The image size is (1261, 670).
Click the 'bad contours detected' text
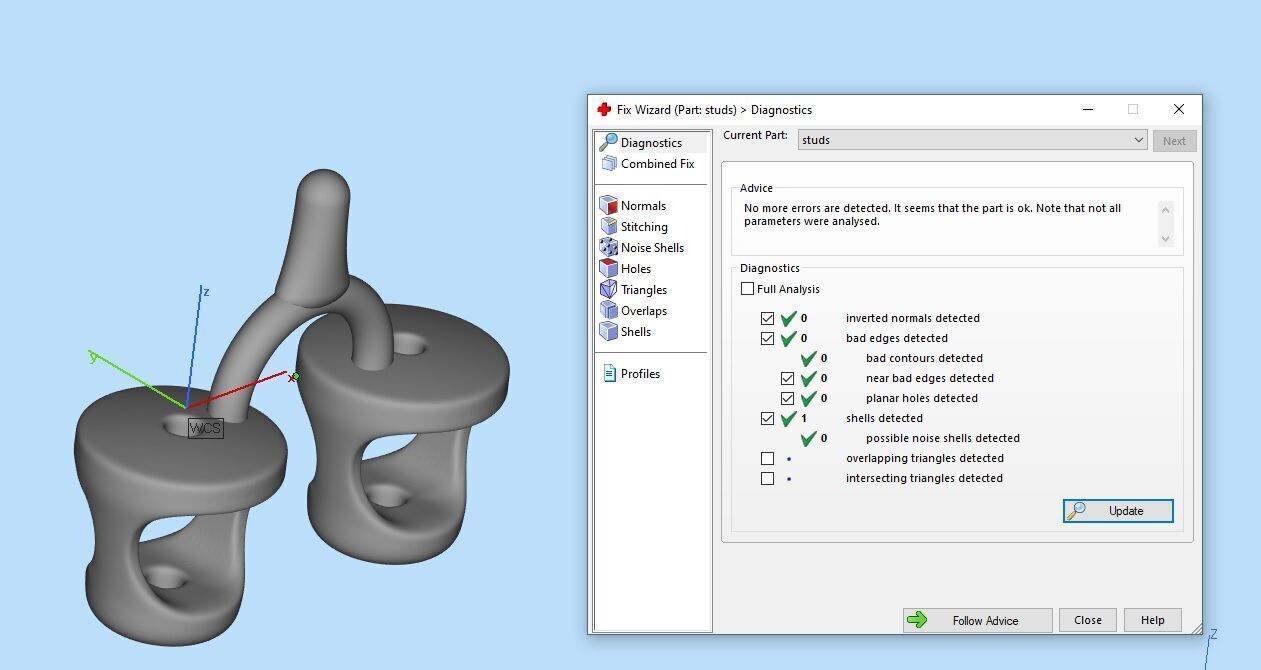pos(924,358)
